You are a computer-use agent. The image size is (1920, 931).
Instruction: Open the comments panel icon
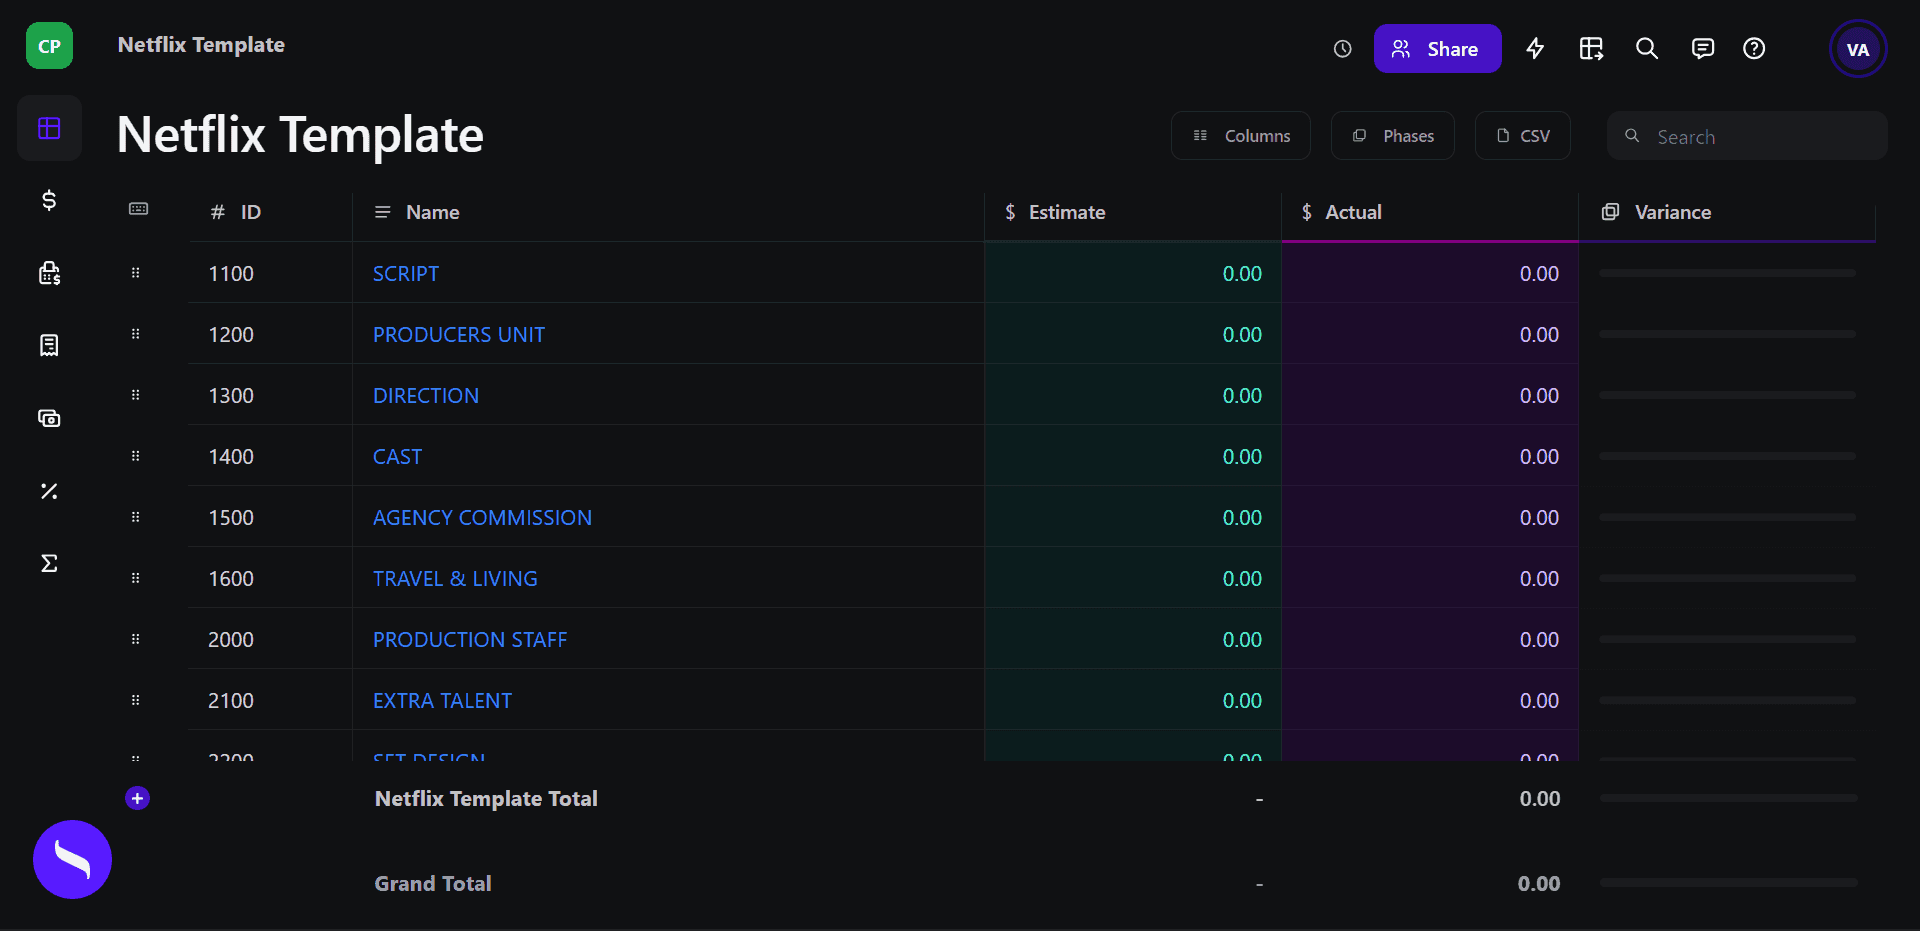[1703, 48]
